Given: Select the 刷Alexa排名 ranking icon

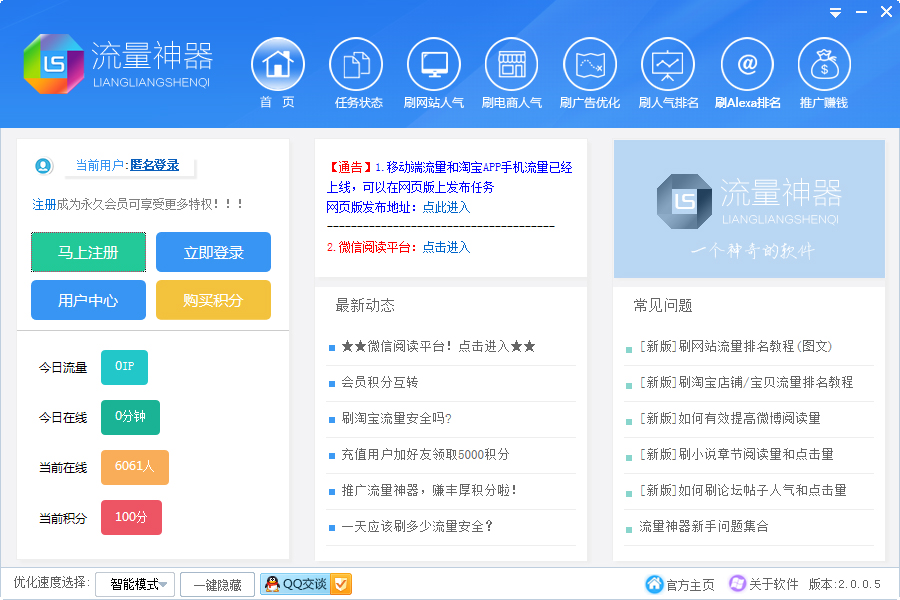Looking at the screenshot, I should 746,65.
